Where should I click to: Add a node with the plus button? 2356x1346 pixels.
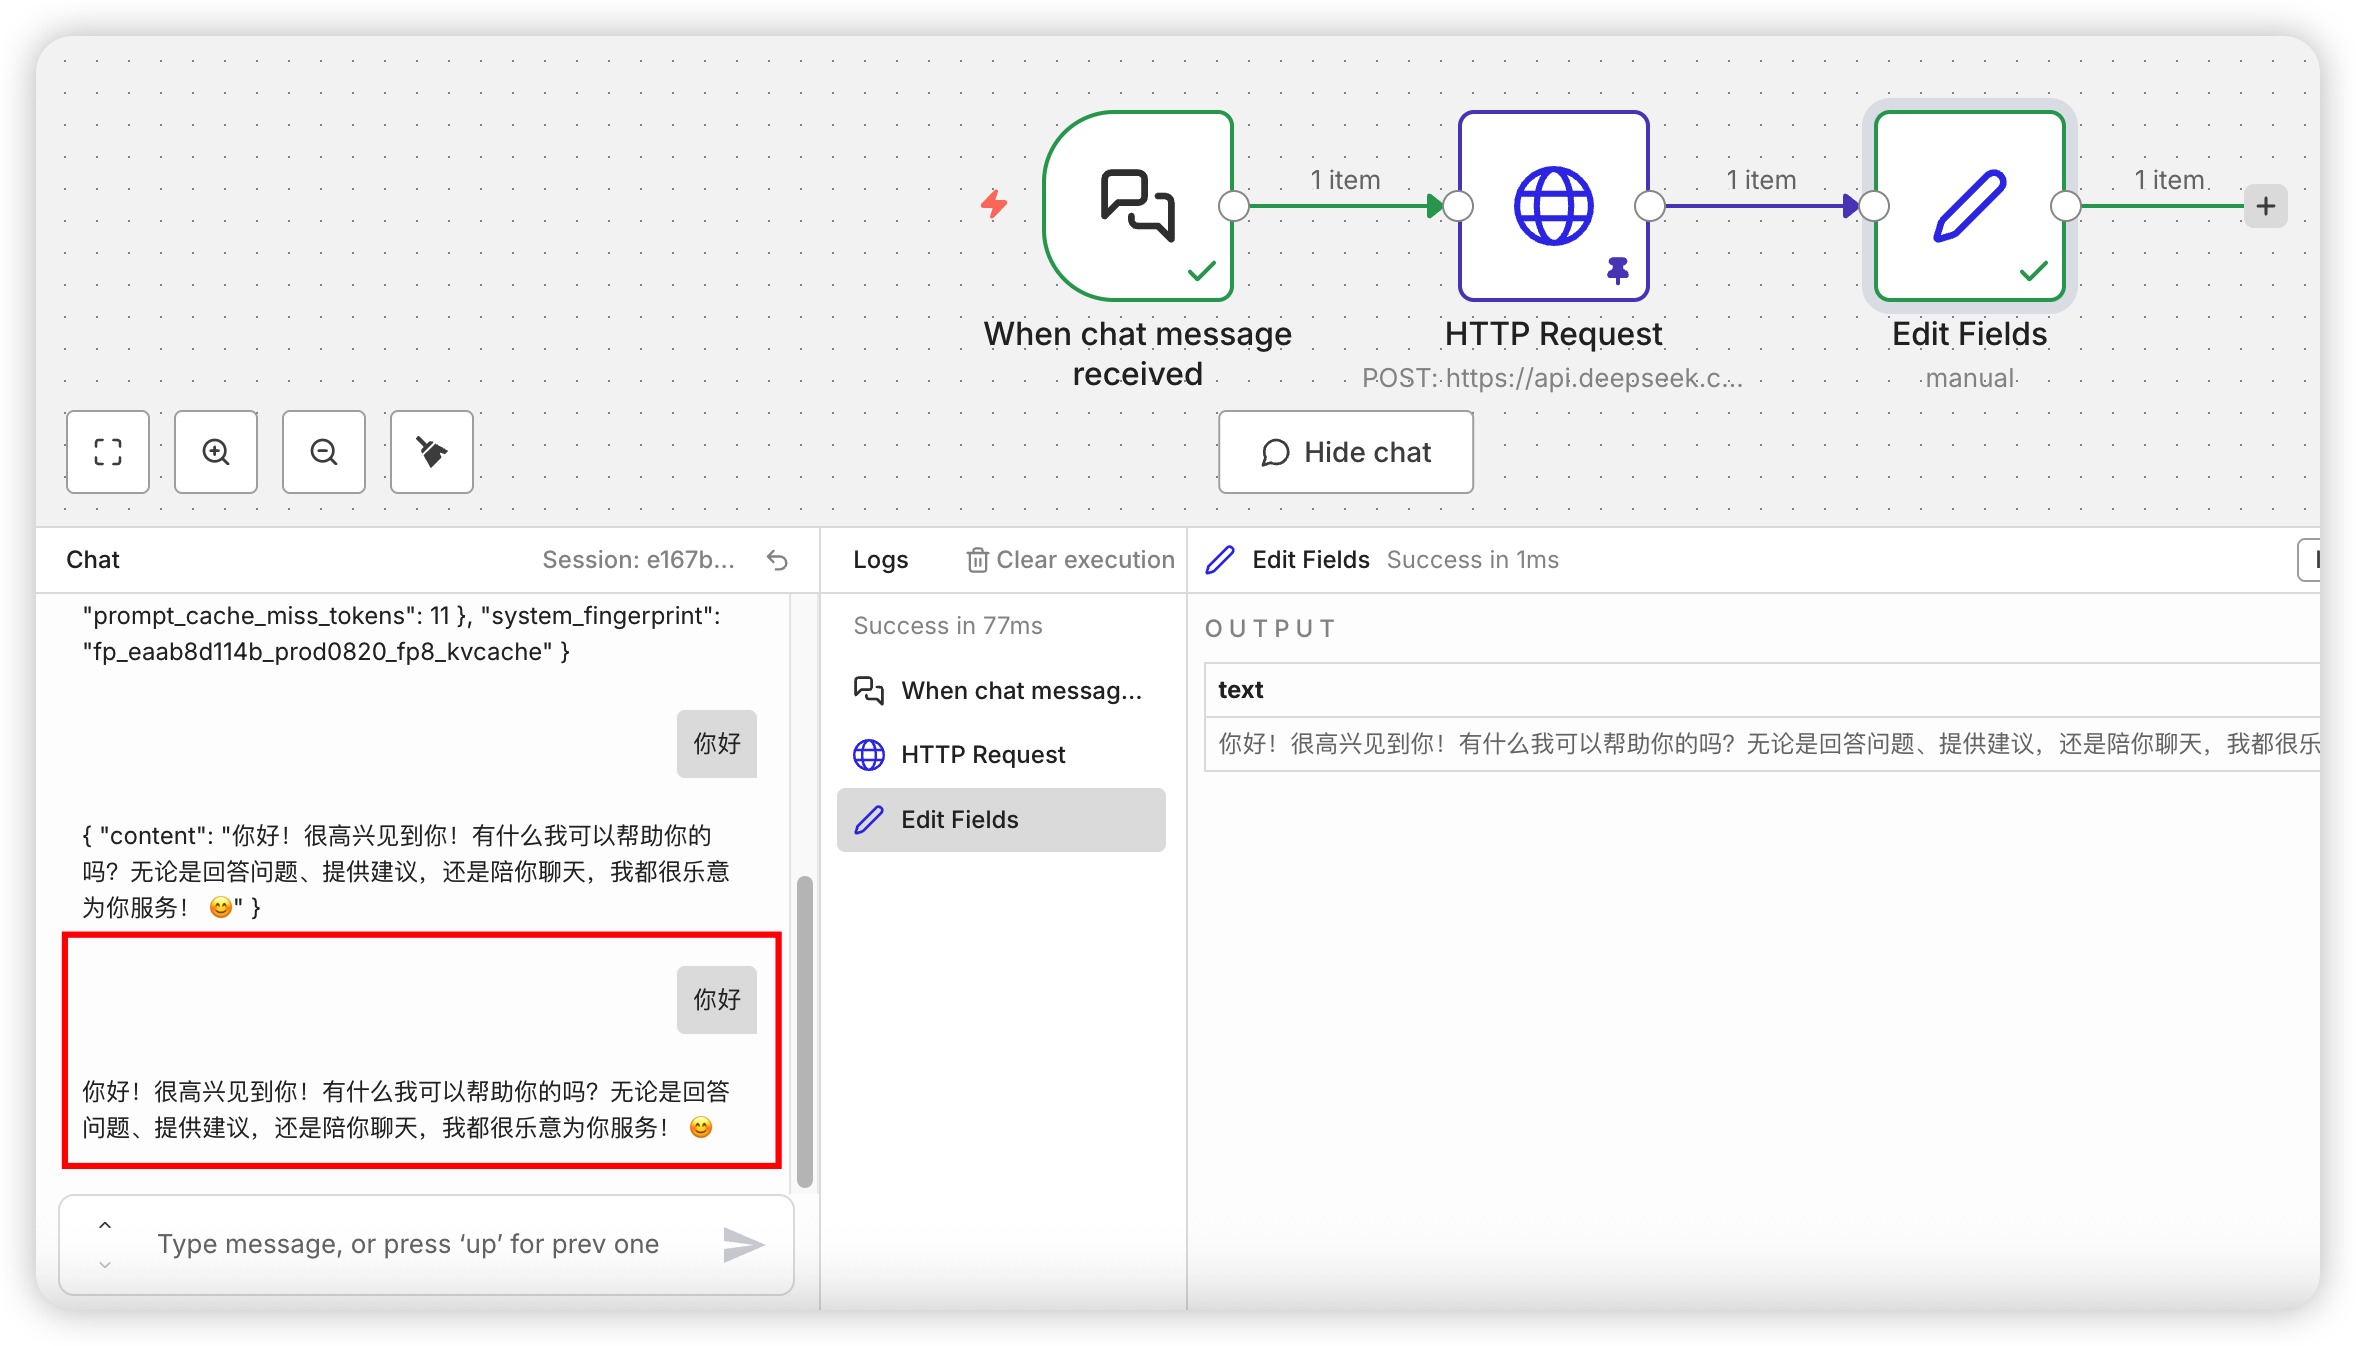tap(2266, 207)
